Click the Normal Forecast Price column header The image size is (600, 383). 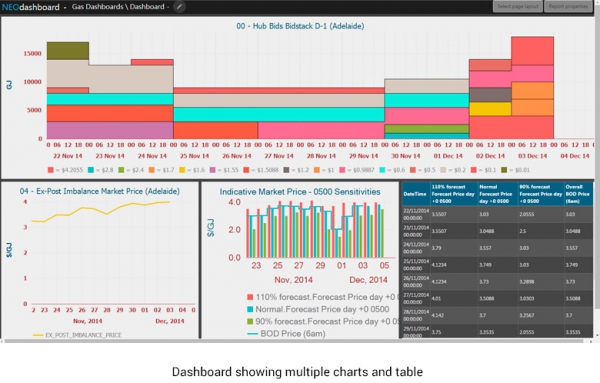(x=497, y=194)
